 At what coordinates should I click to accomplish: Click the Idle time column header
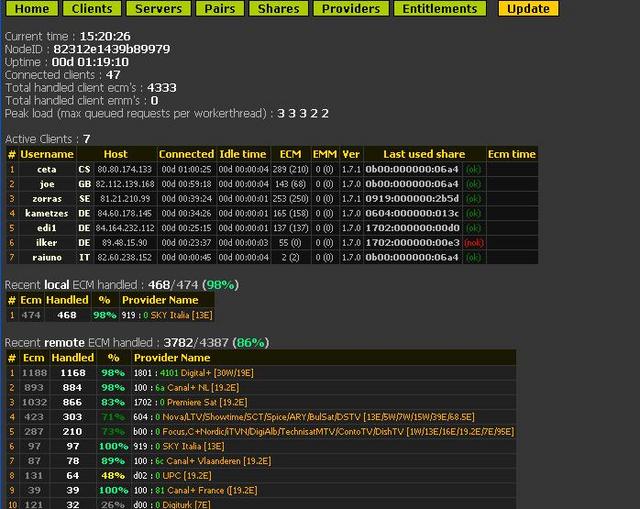pos(242,154)
